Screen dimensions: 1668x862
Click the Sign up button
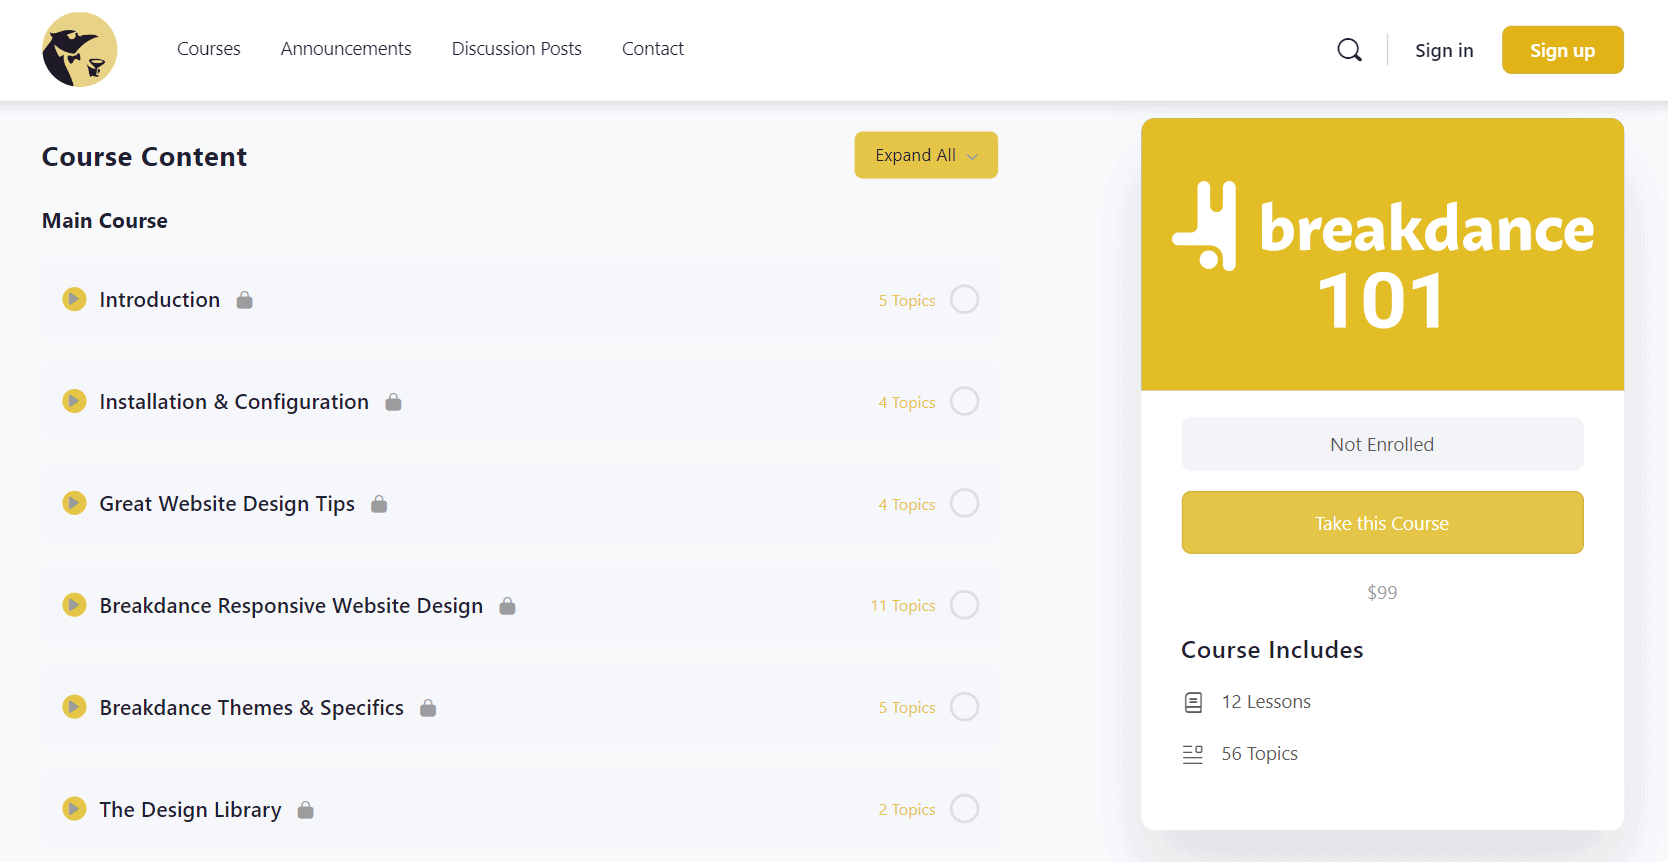pyautogui.click(x=1562, y=50)
